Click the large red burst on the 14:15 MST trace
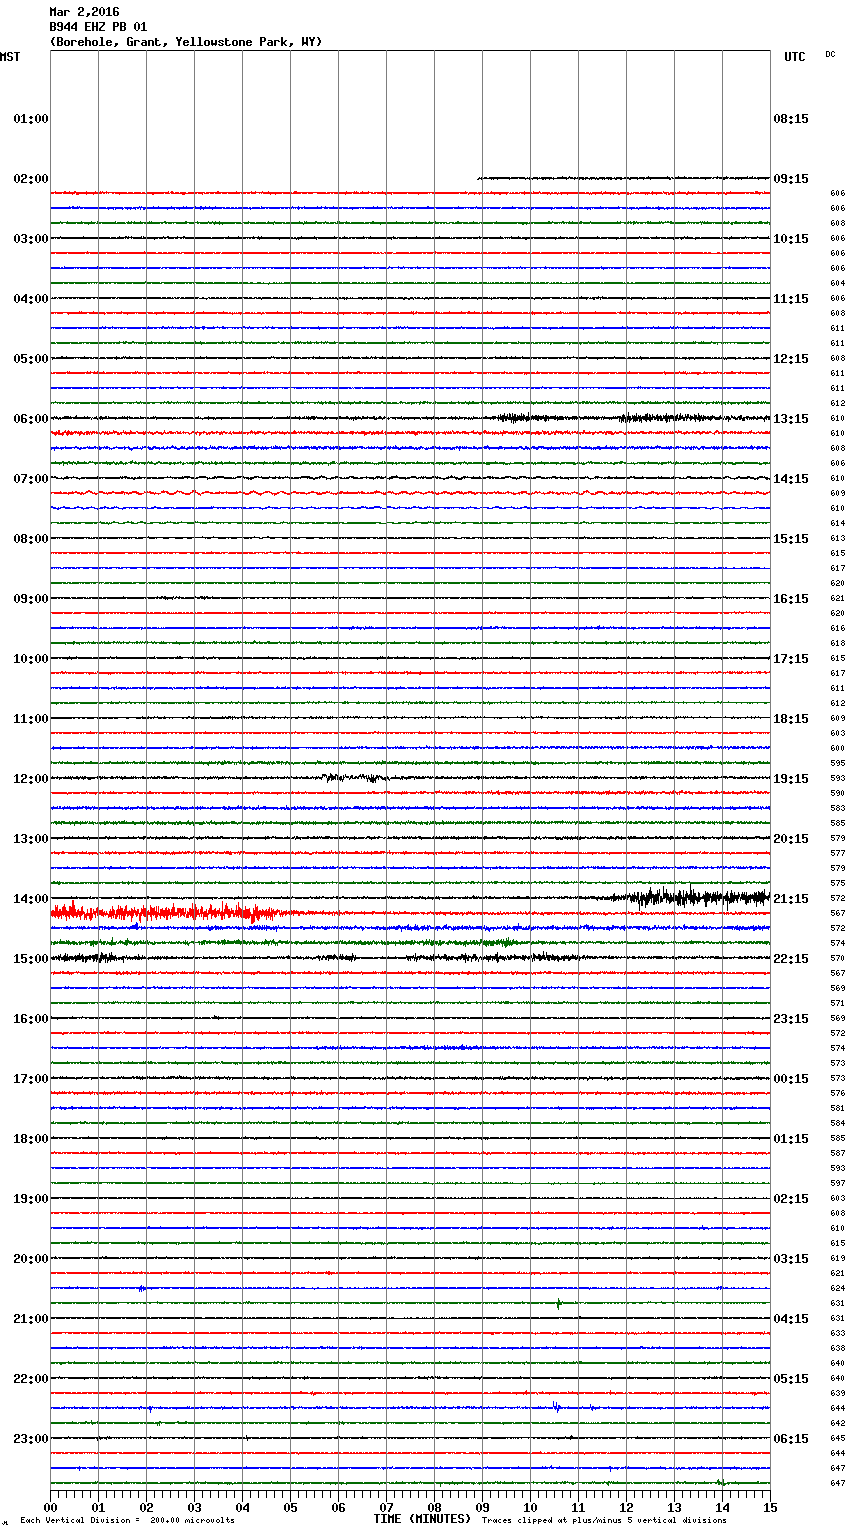850x1534 pixels. [x=168, y=912]
